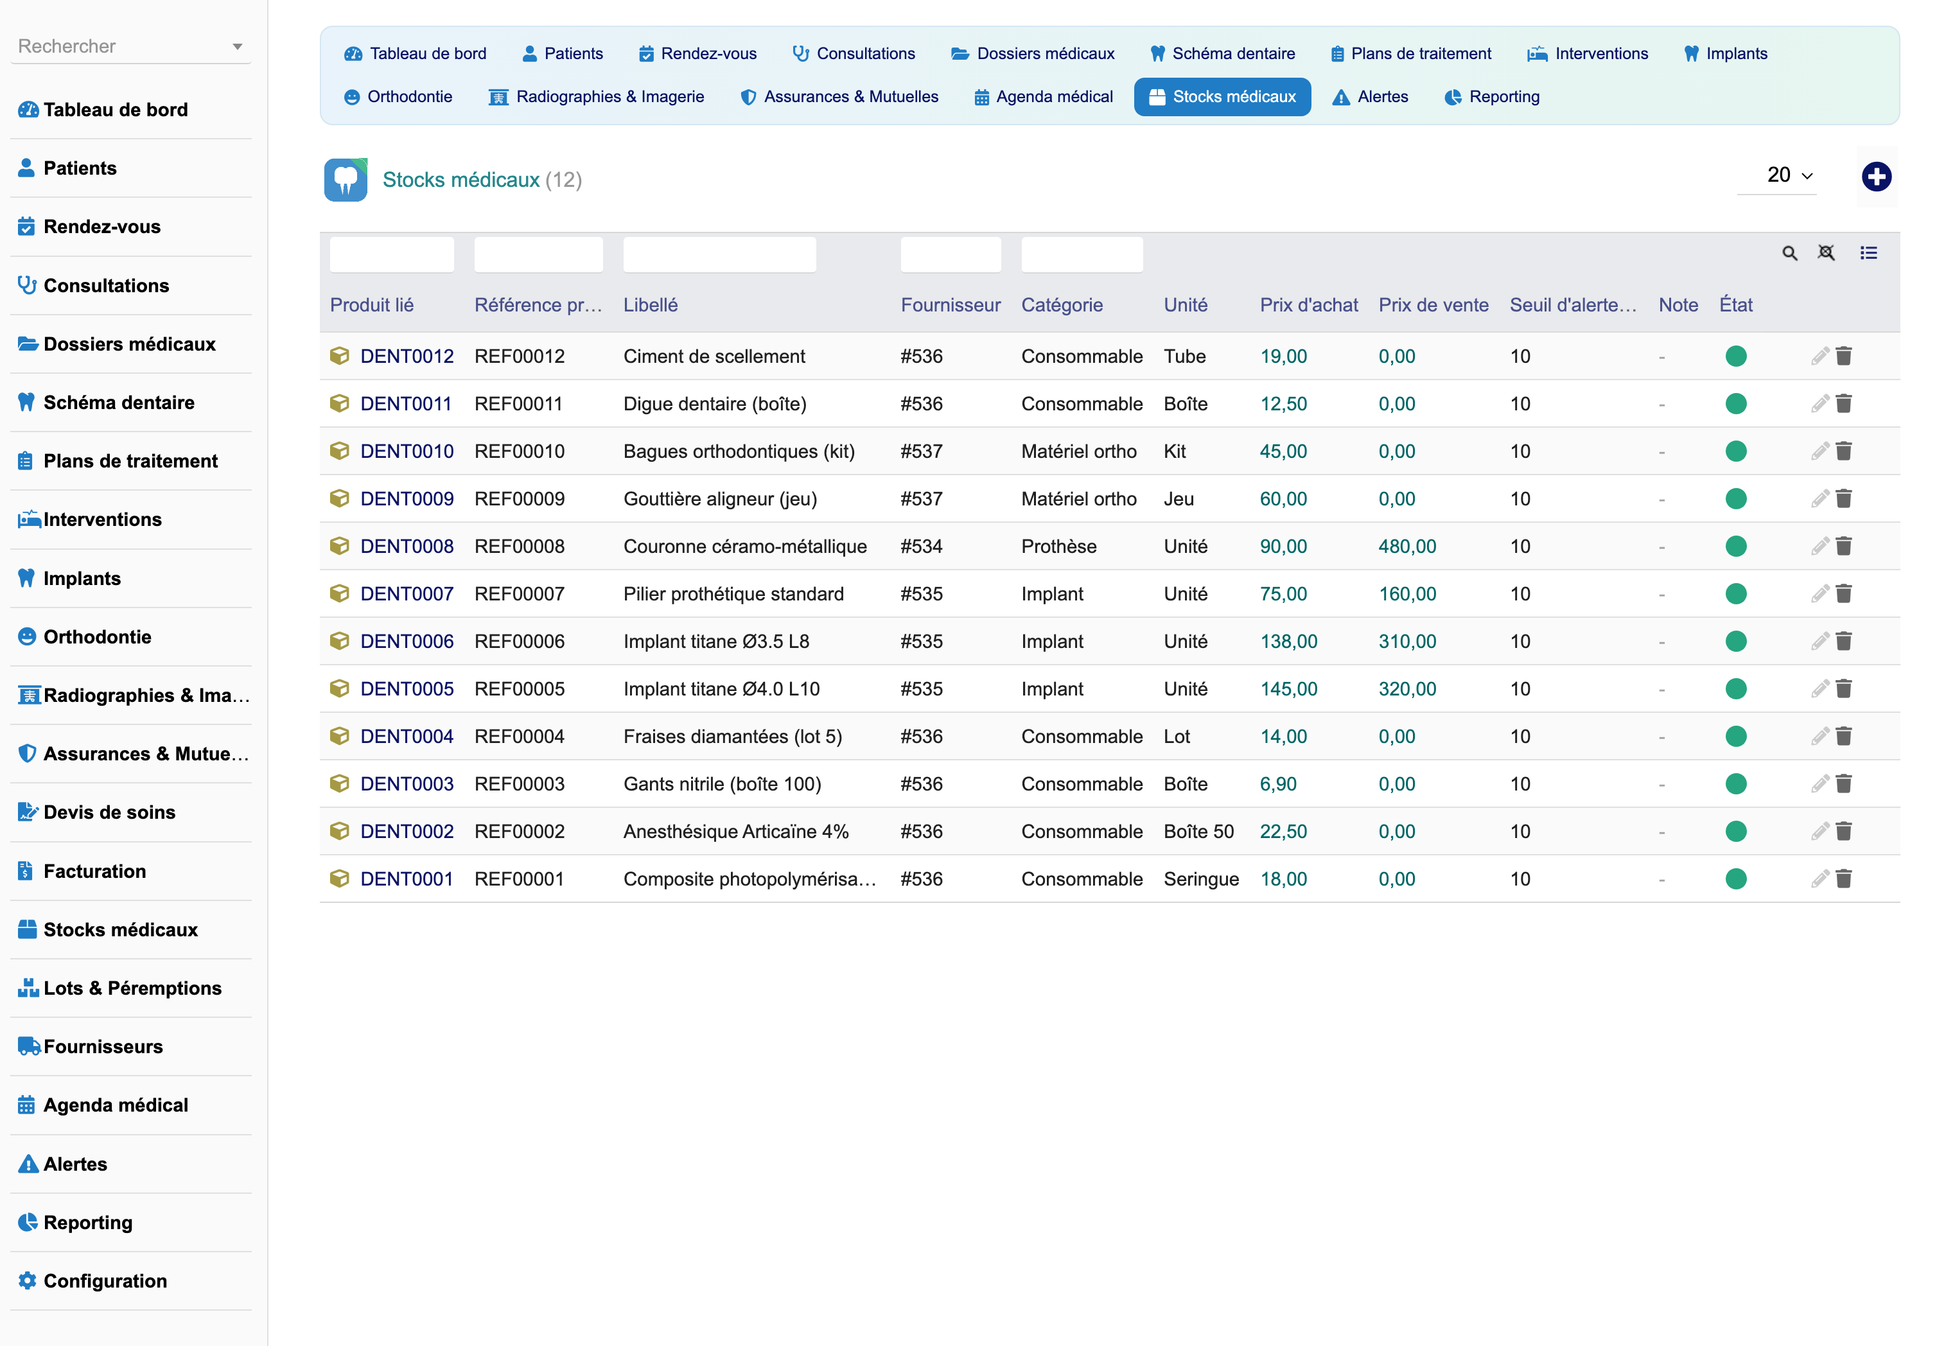Open the DENT0001 product link
Viewport: 1946px width, 1346px height.
(407, 879)
